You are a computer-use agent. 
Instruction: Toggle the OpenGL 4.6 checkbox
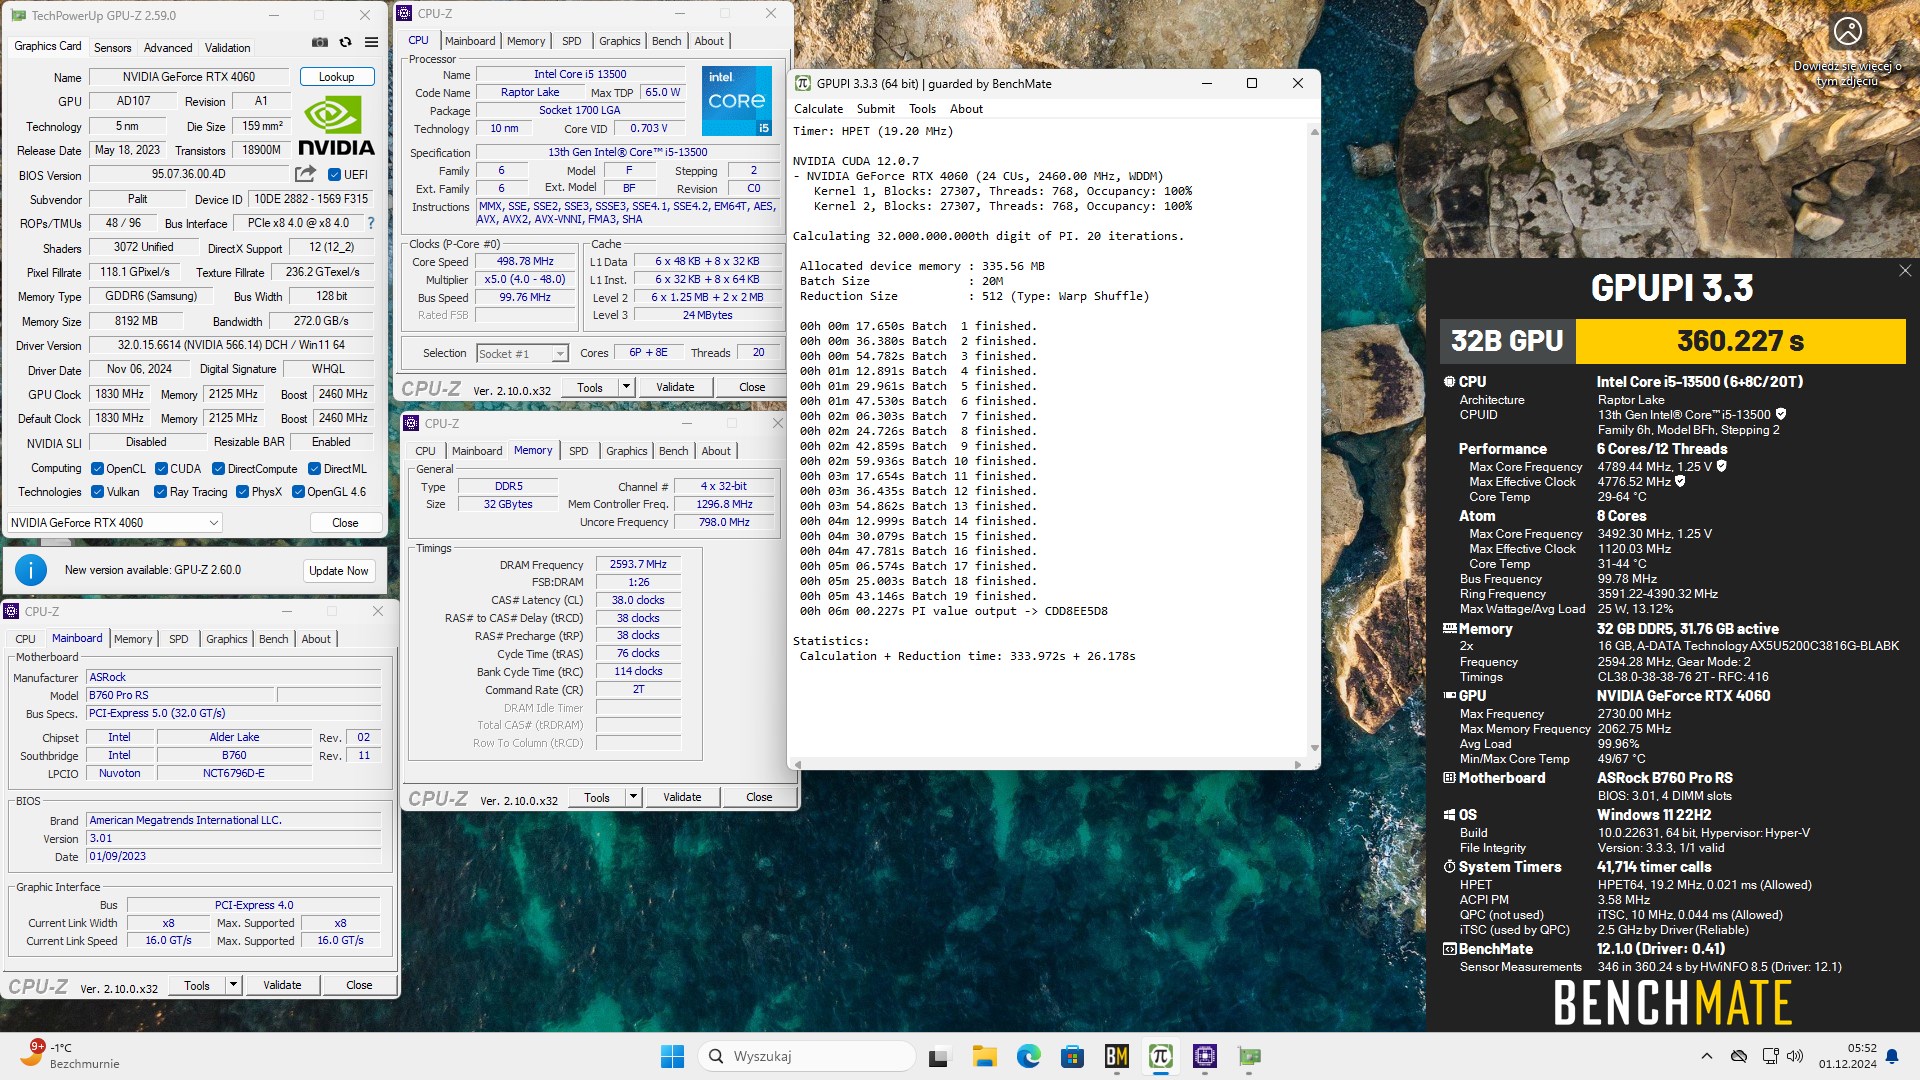click(x=298, y=492)
